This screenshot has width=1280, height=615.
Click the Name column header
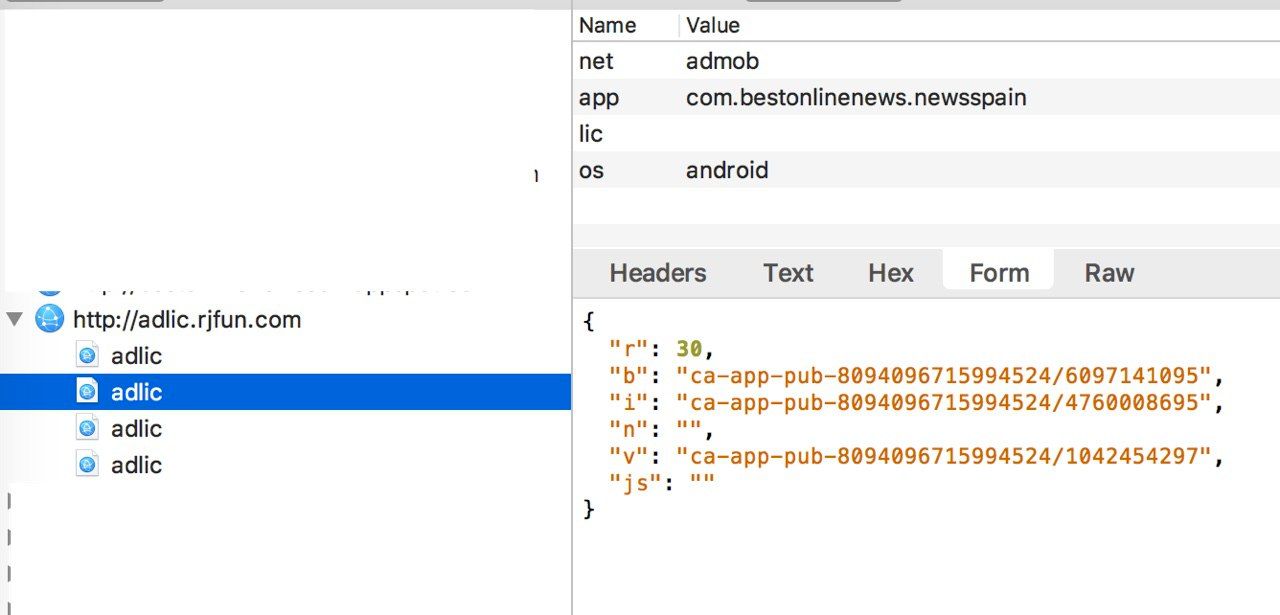(x=607, y=25)
